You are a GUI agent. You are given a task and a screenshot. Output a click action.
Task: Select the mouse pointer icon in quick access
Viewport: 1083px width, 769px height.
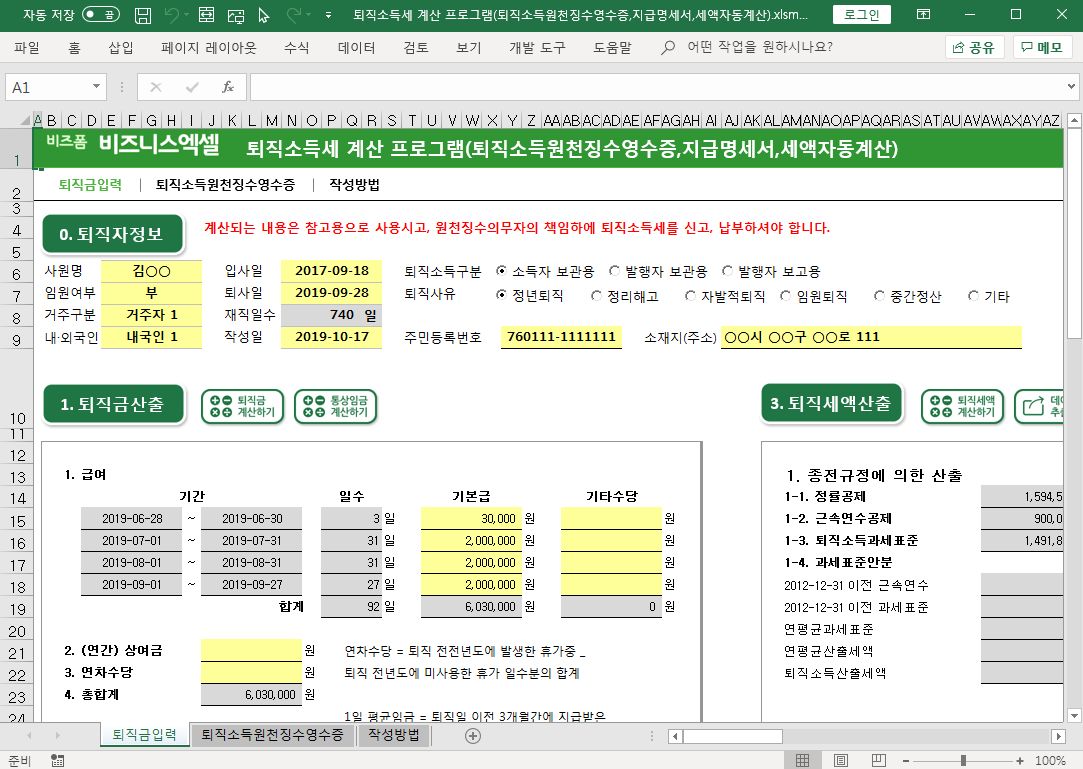click(x=264, y=15)
